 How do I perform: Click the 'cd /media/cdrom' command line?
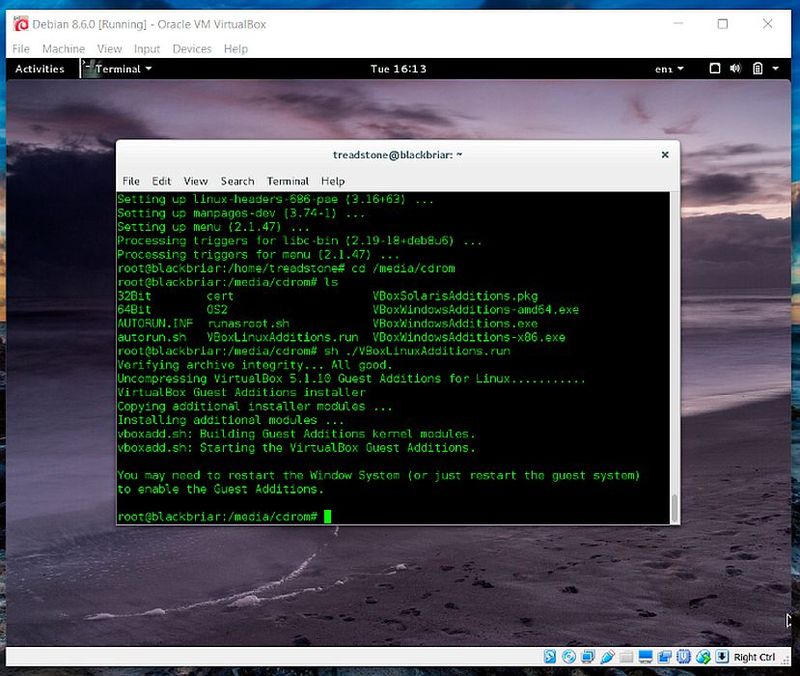(286, 268)
